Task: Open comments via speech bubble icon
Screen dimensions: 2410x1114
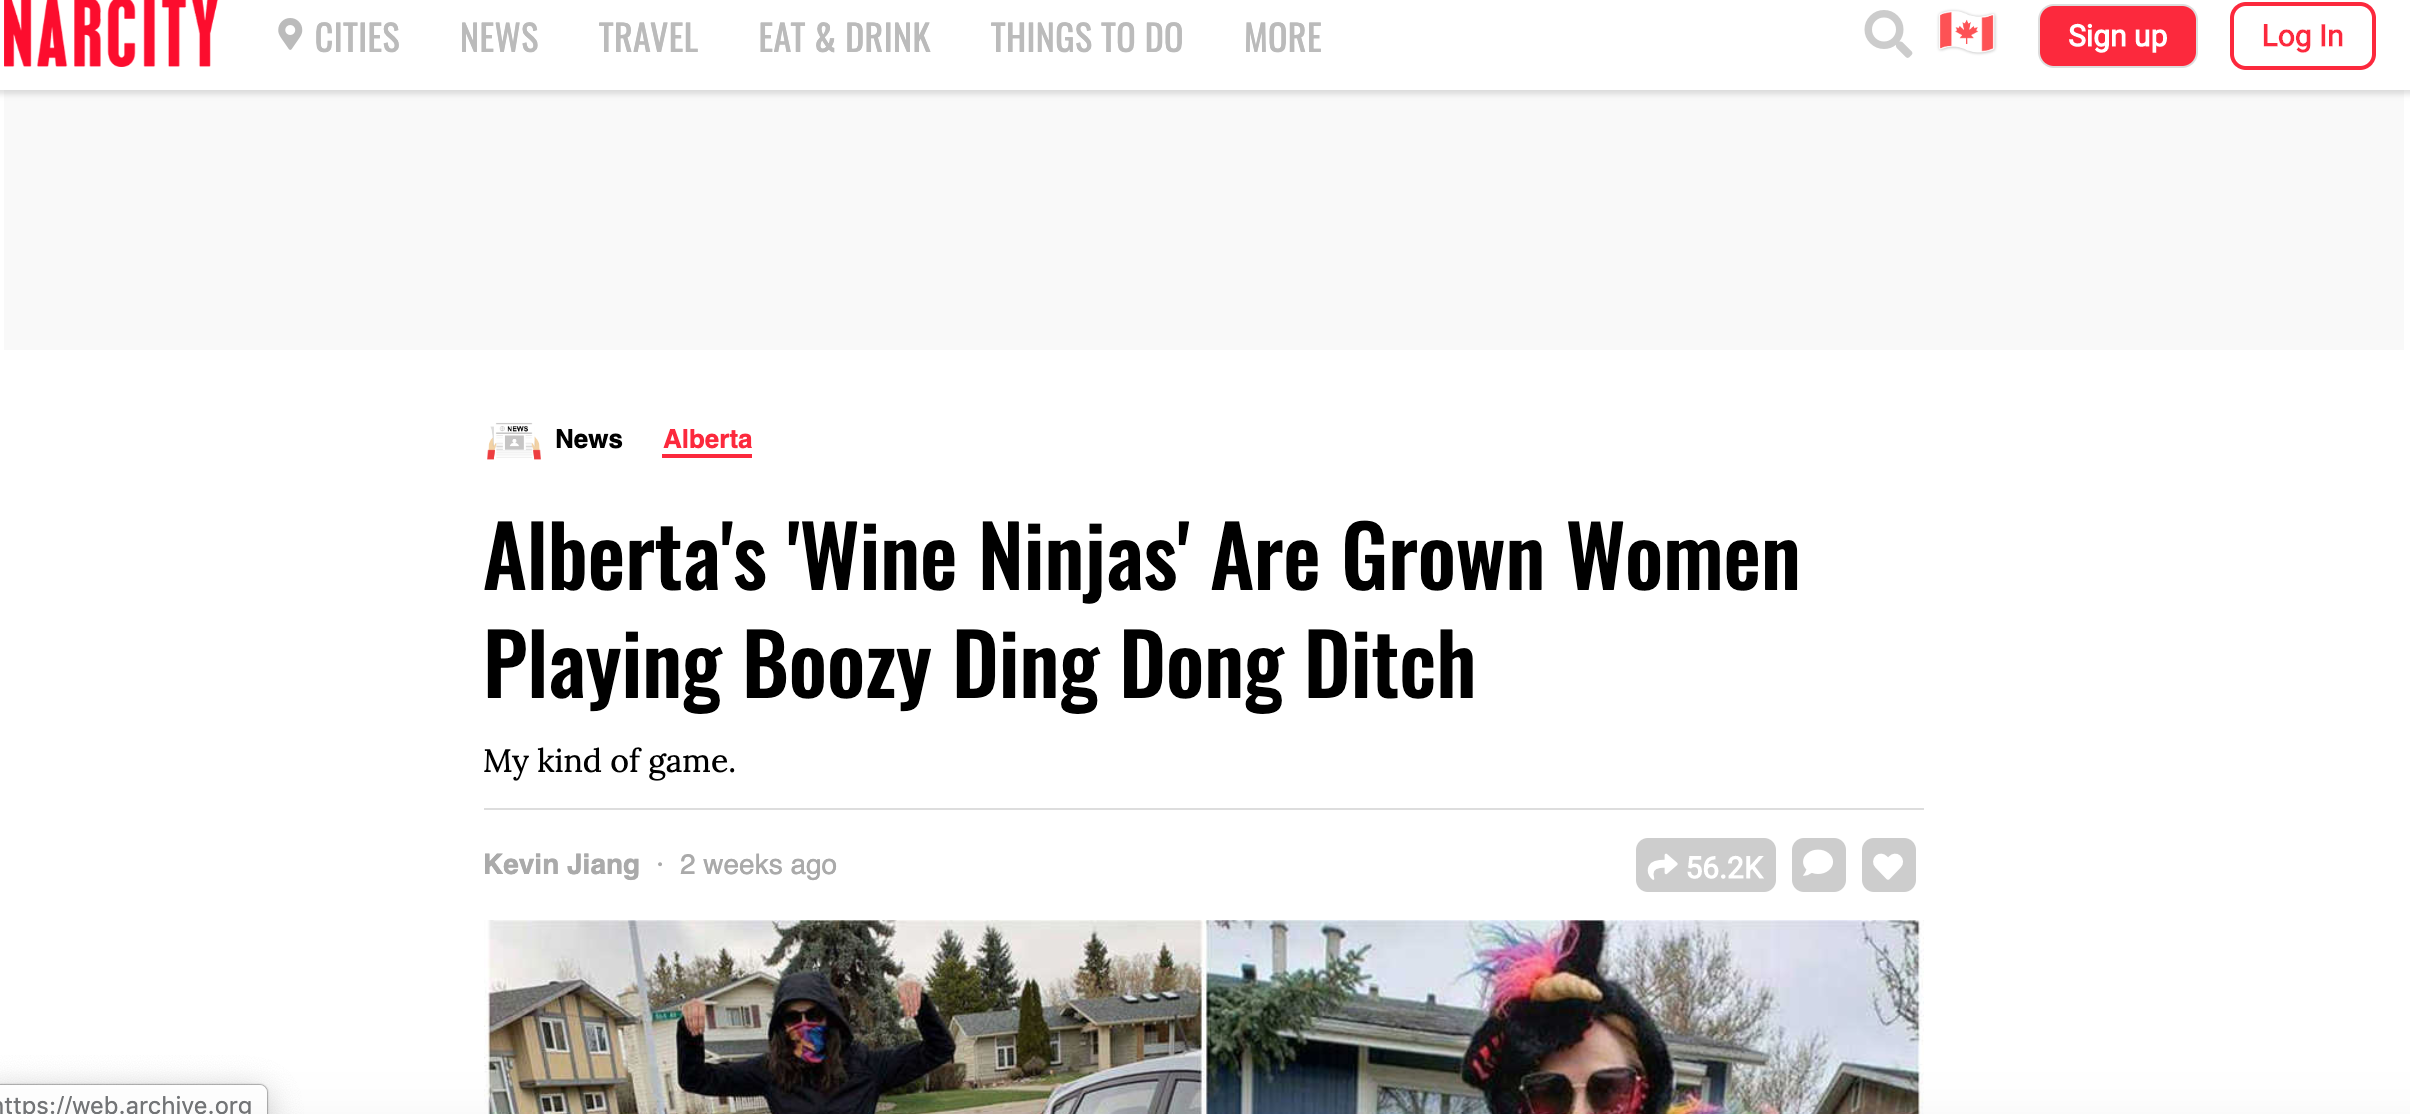Action: pos(1818,865)
